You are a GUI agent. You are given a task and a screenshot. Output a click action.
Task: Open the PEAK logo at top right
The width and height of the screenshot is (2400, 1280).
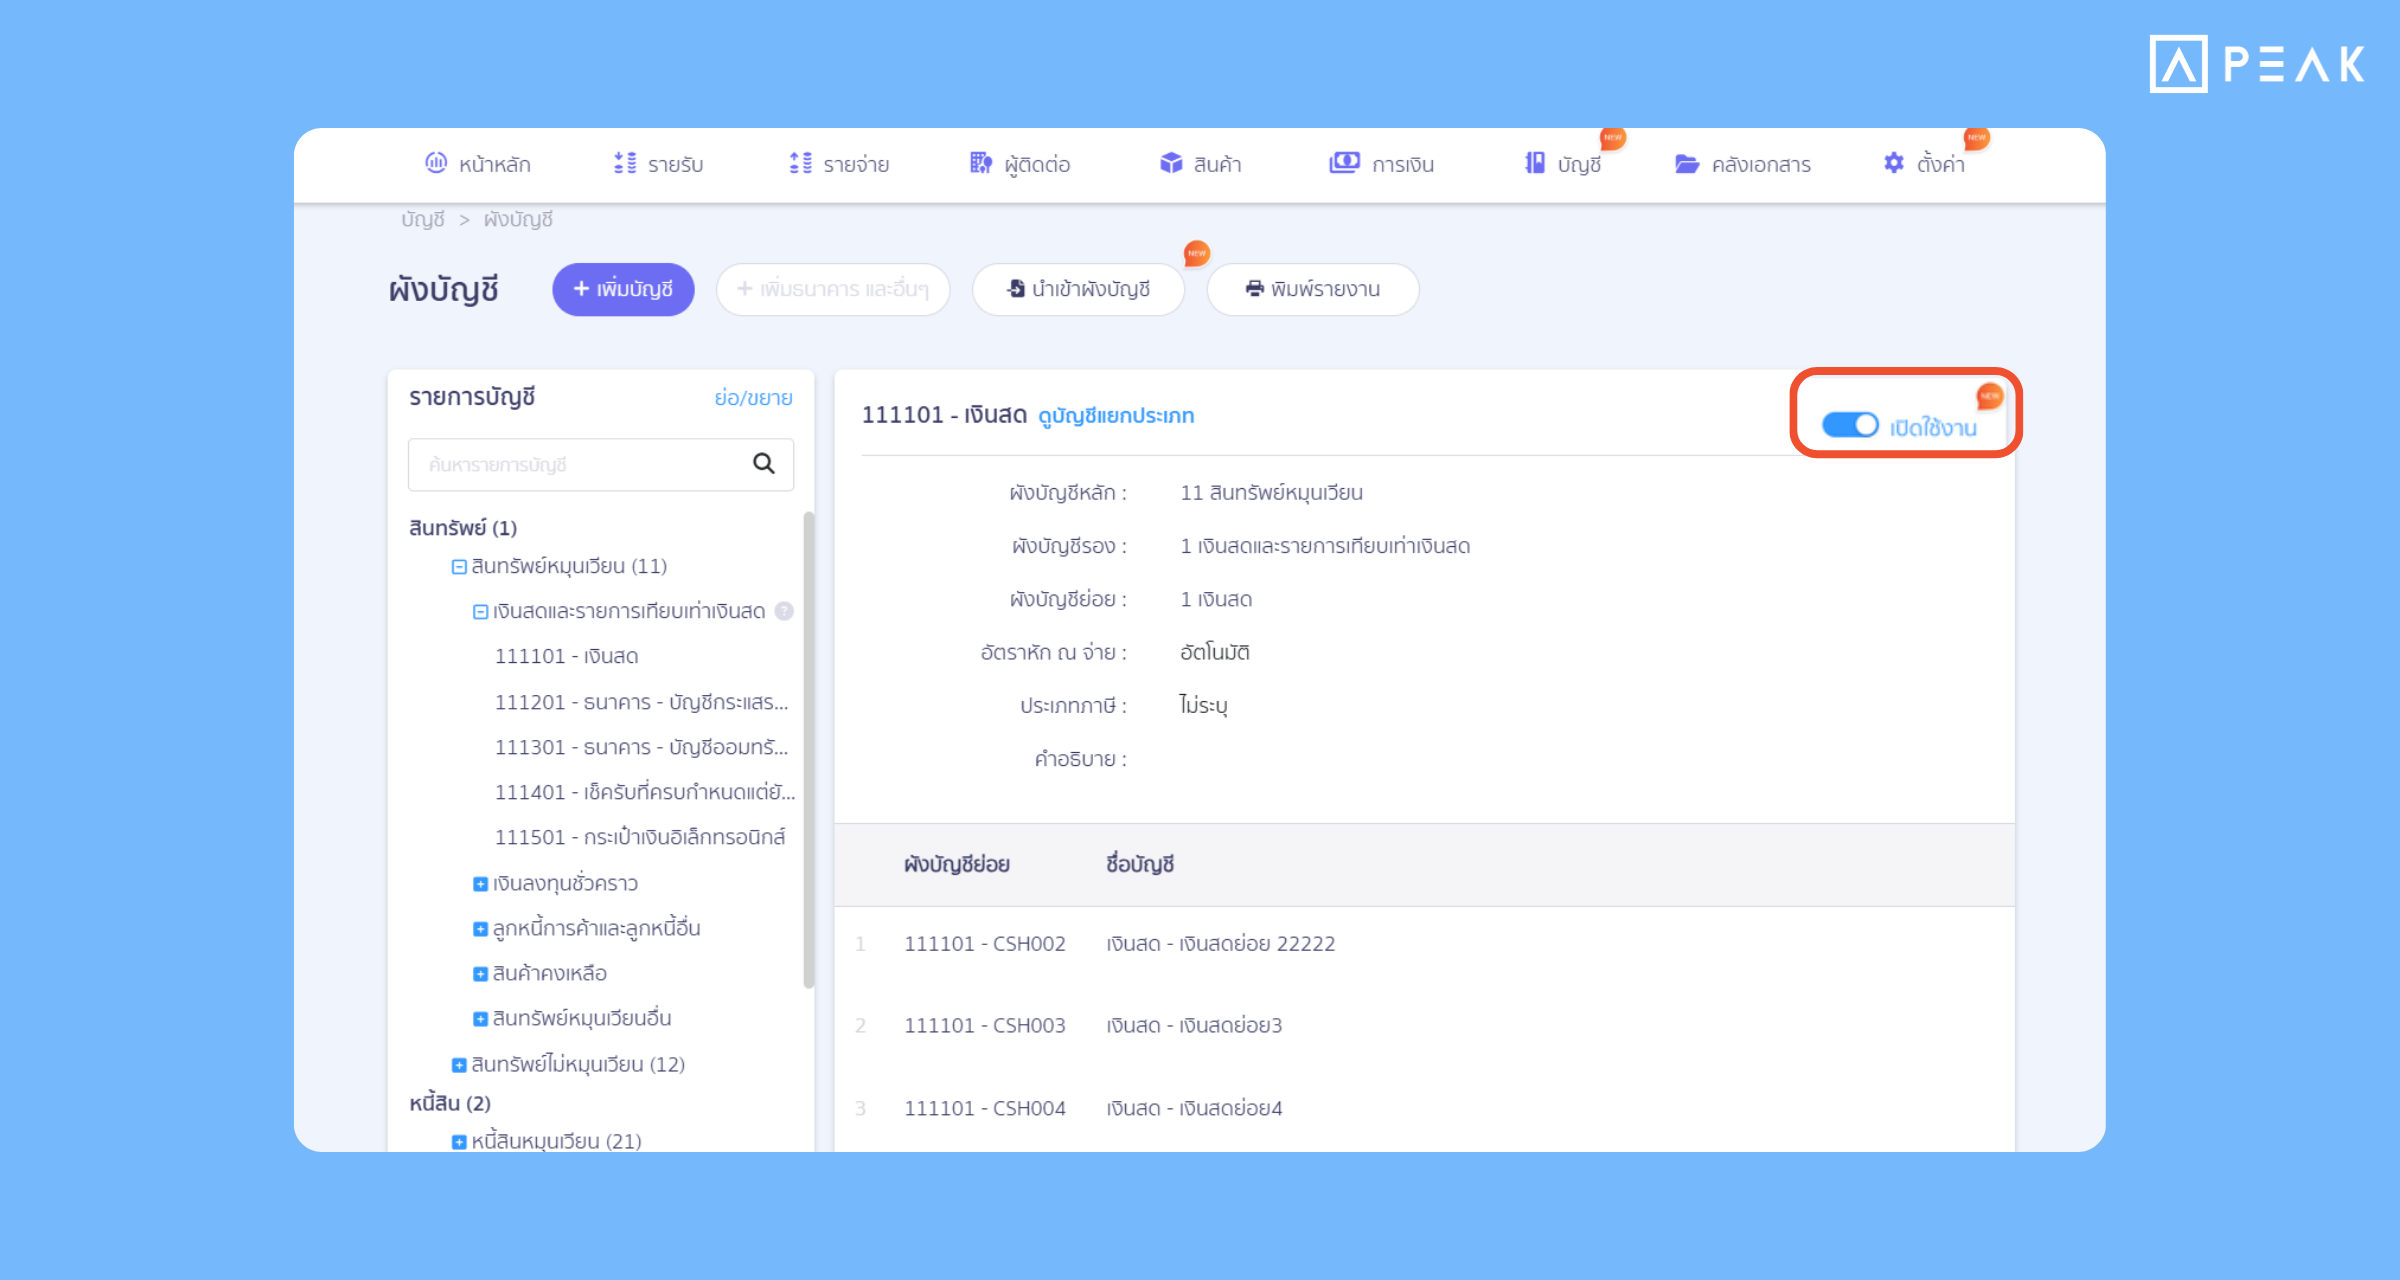2257,64
